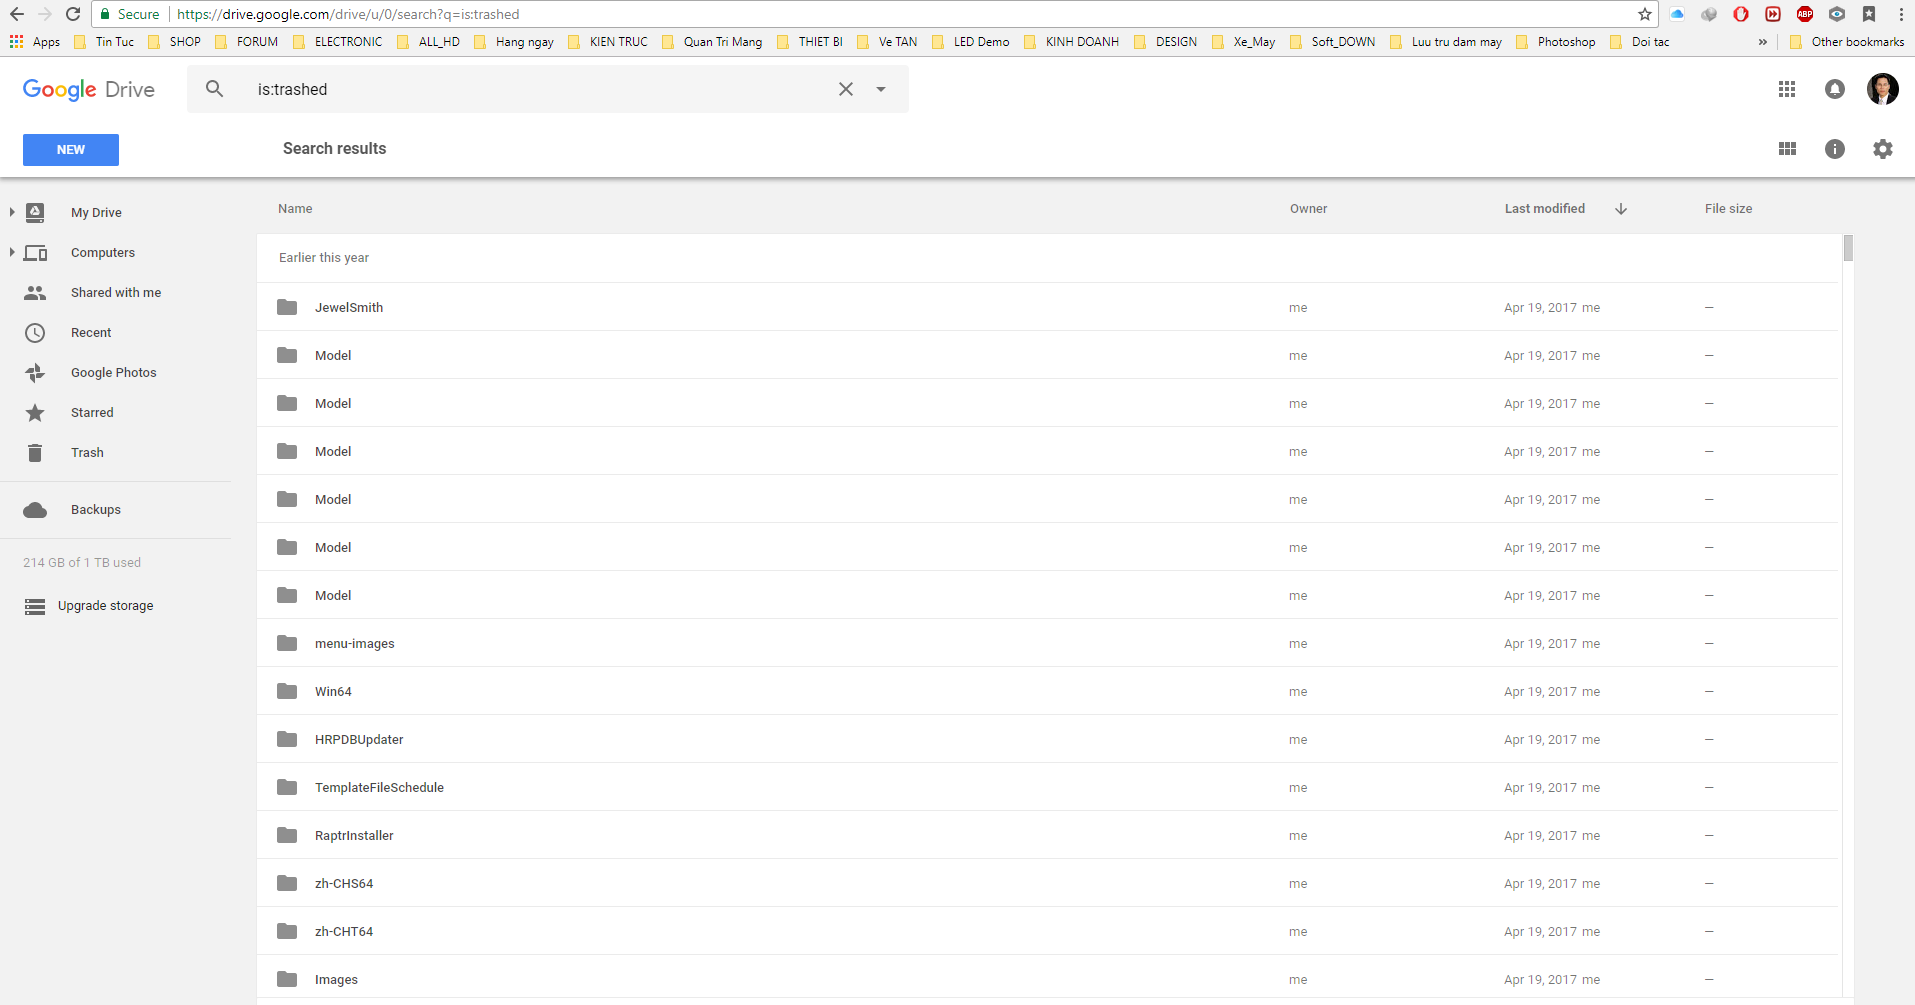Open Drive settings gear
This screenshot has width=1915, height=1005.
pyautogui.click(x=1883, y=149)
